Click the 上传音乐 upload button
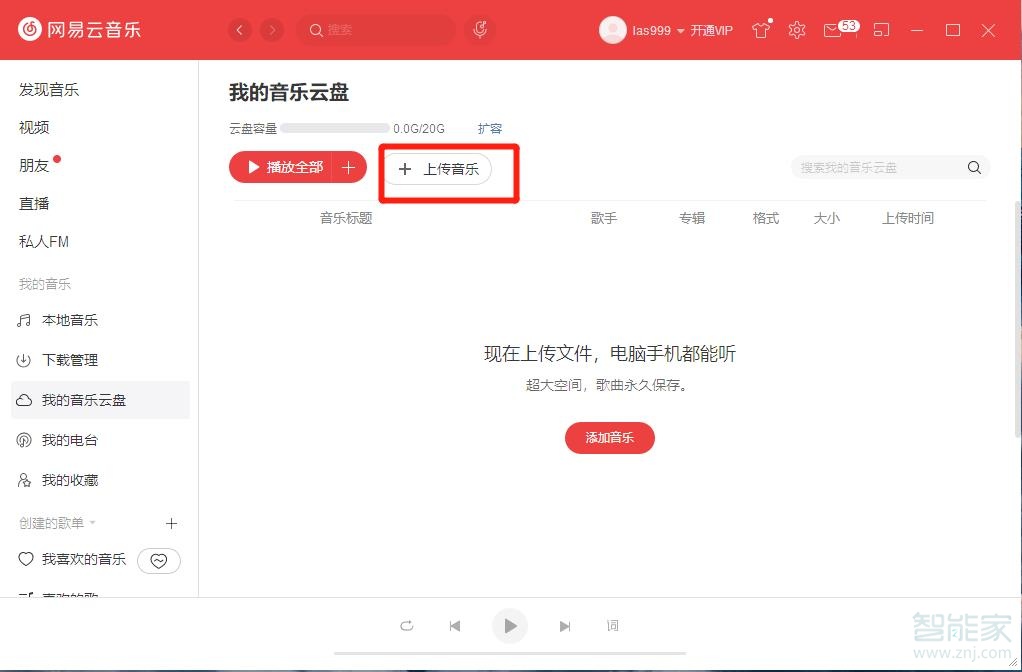The width and height of the screenshot is (1022, 672). point(441,169)
